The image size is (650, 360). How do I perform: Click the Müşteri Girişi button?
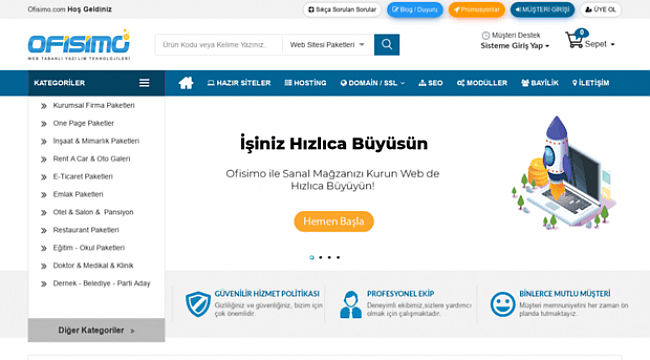(x=542, y=10)
